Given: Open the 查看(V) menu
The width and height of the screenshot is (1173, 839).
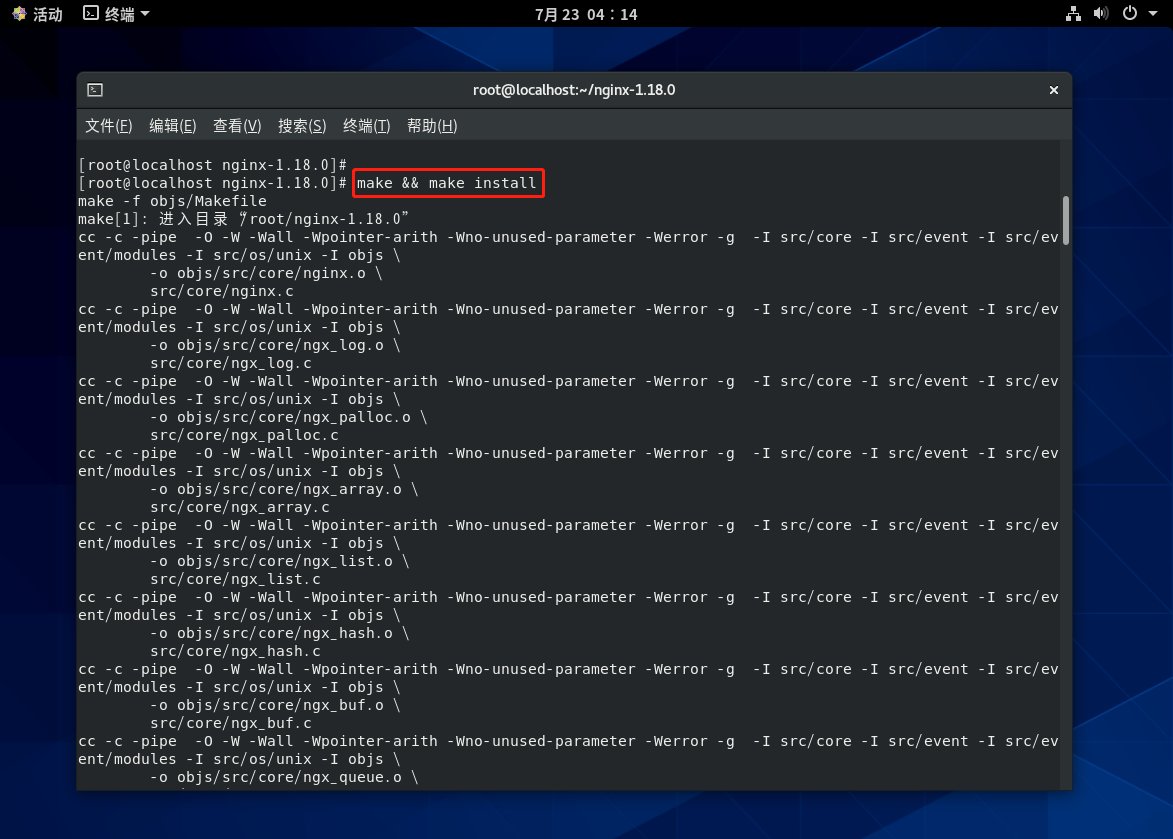Looking at the screenshot, I should tap(237, 126).
